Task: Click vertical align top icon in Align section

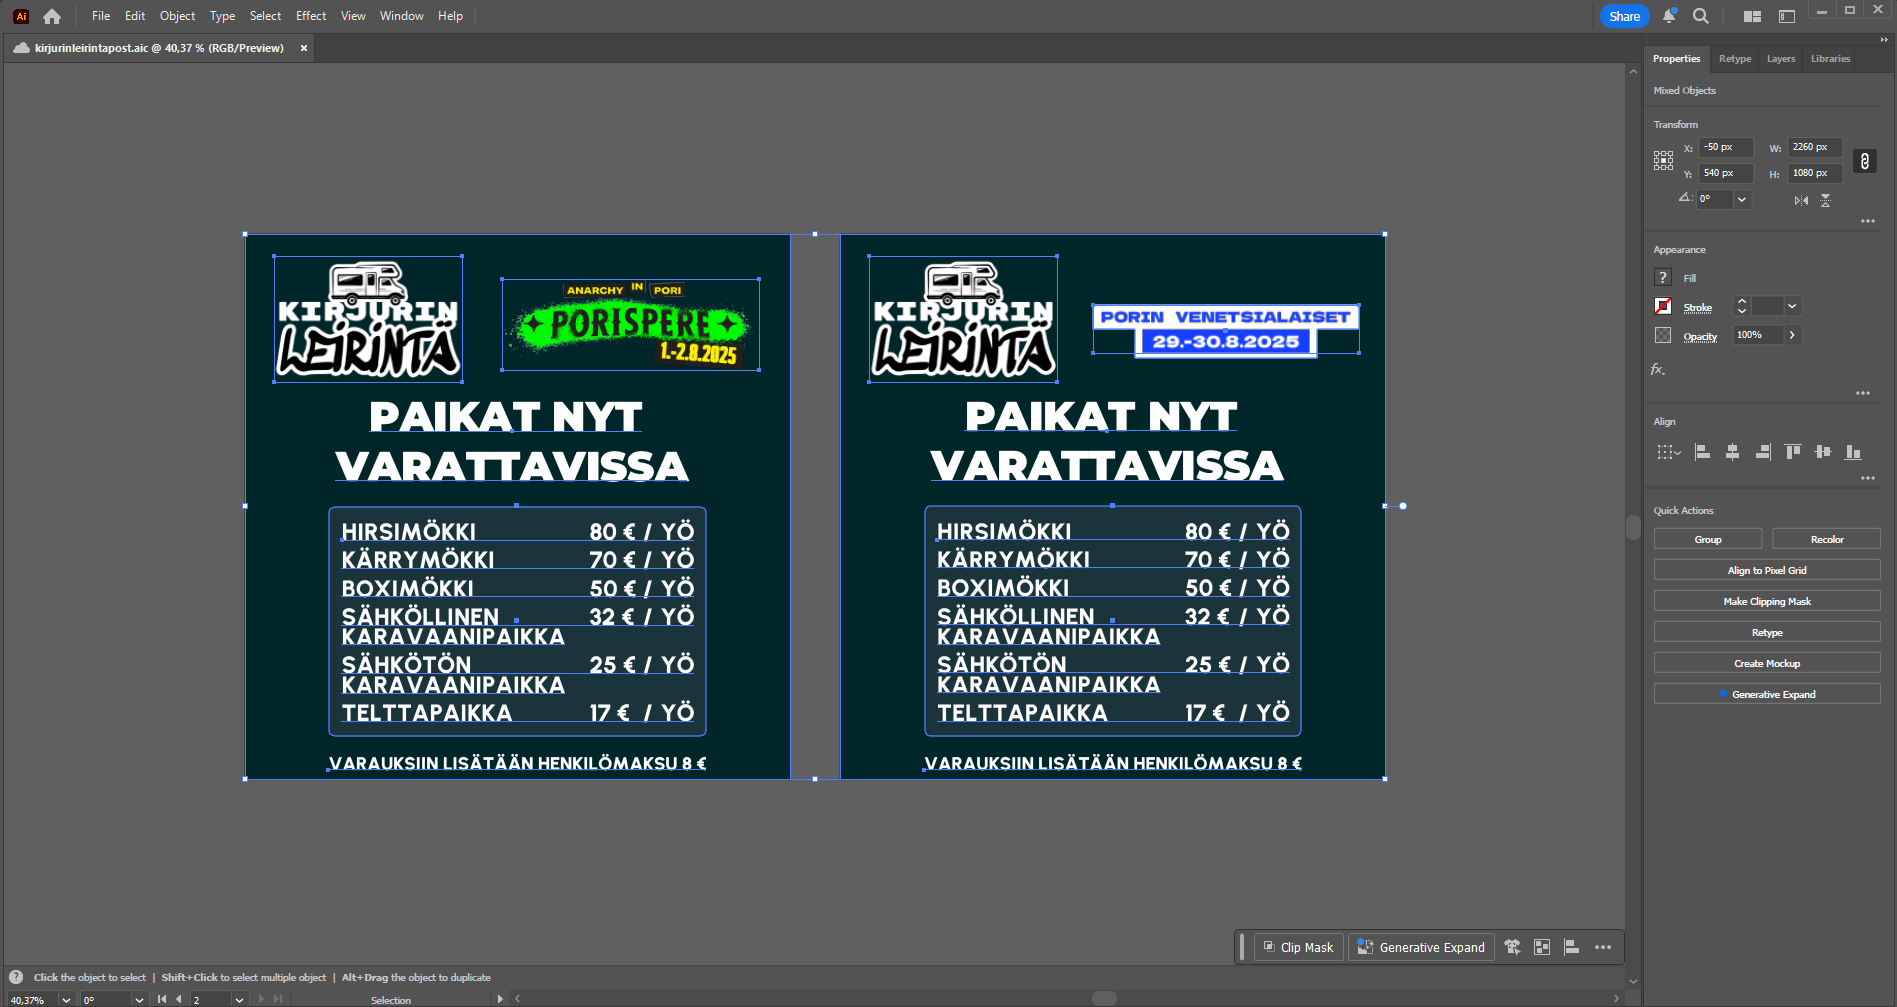Action: point(1793,452)
